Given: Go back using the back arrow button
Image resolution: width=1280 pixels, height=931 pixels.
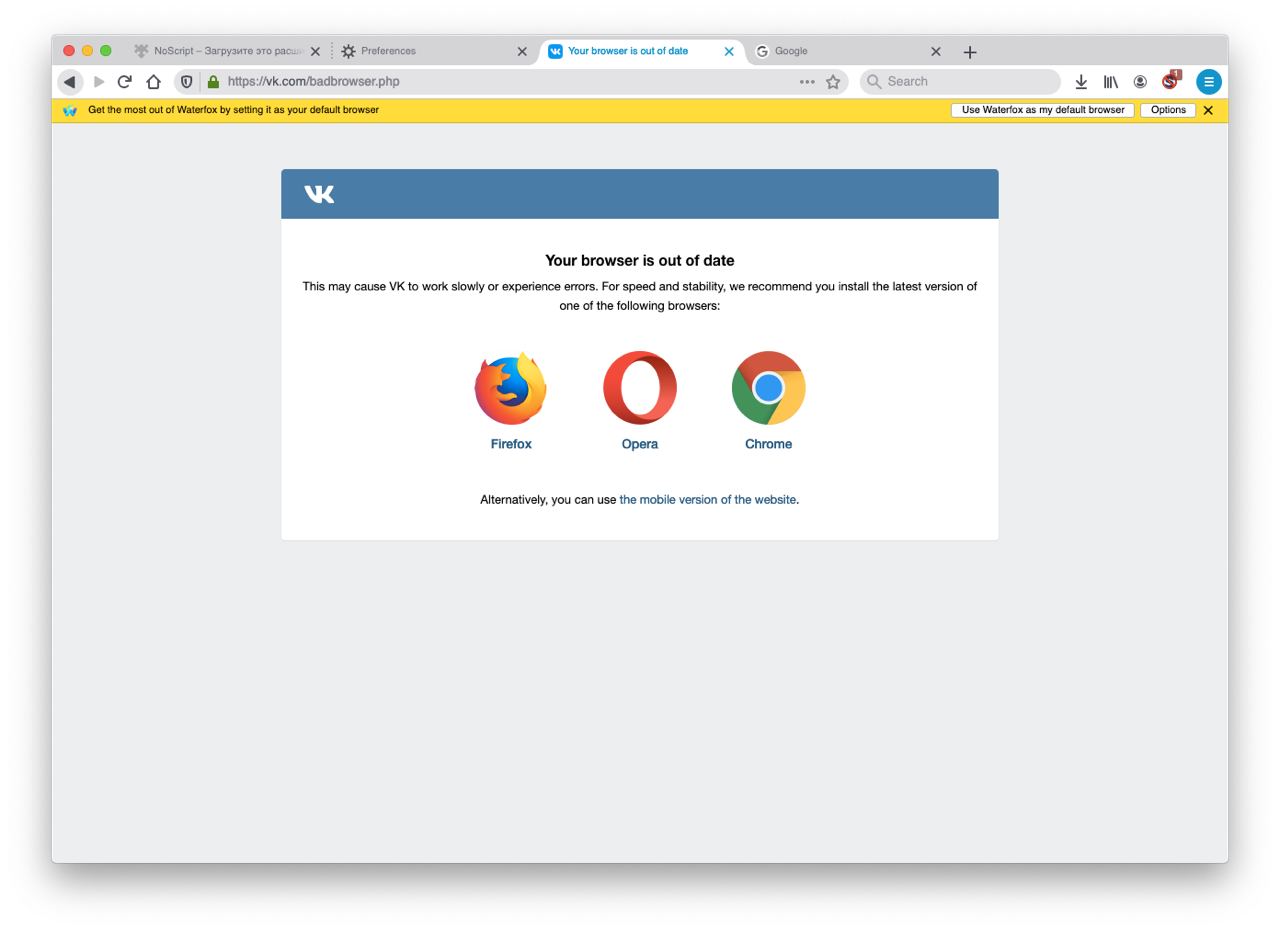Looking at the screenshot, I should pos(69,82).
